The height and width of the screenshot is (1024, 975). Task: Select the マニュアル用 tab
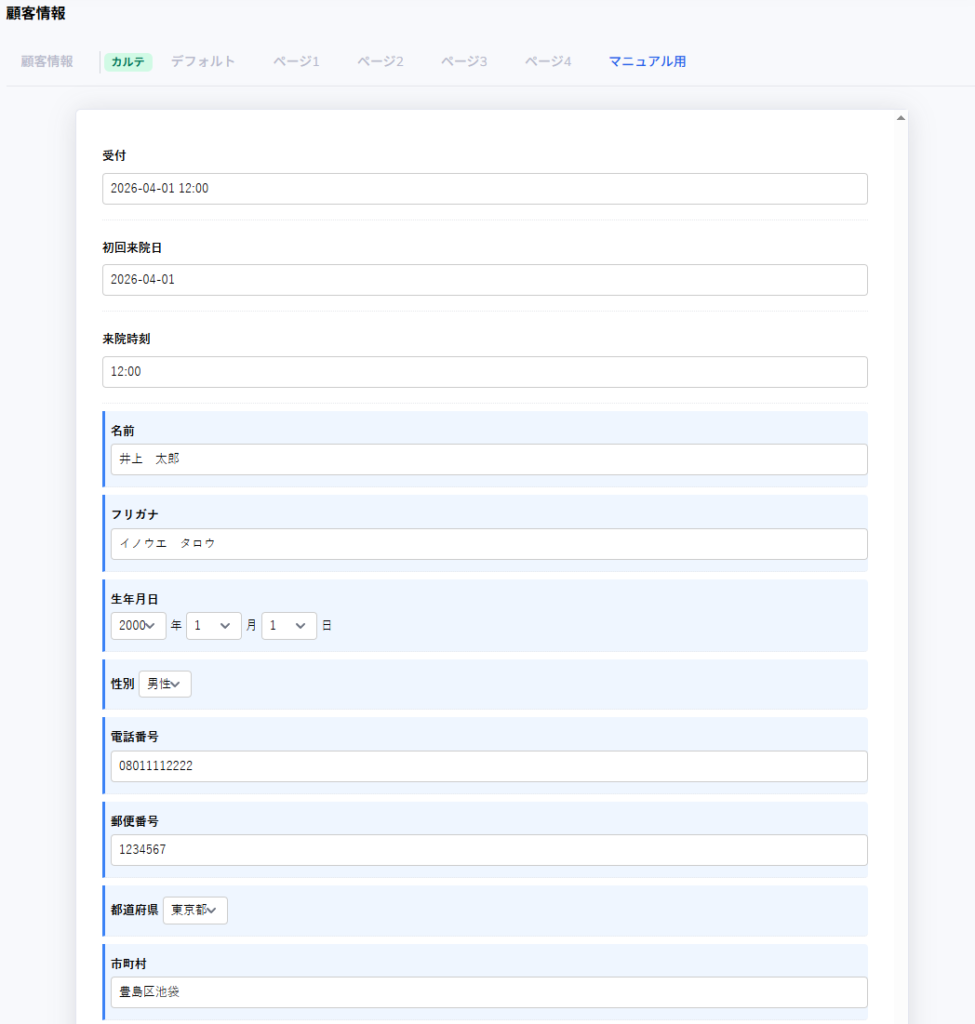647,62
